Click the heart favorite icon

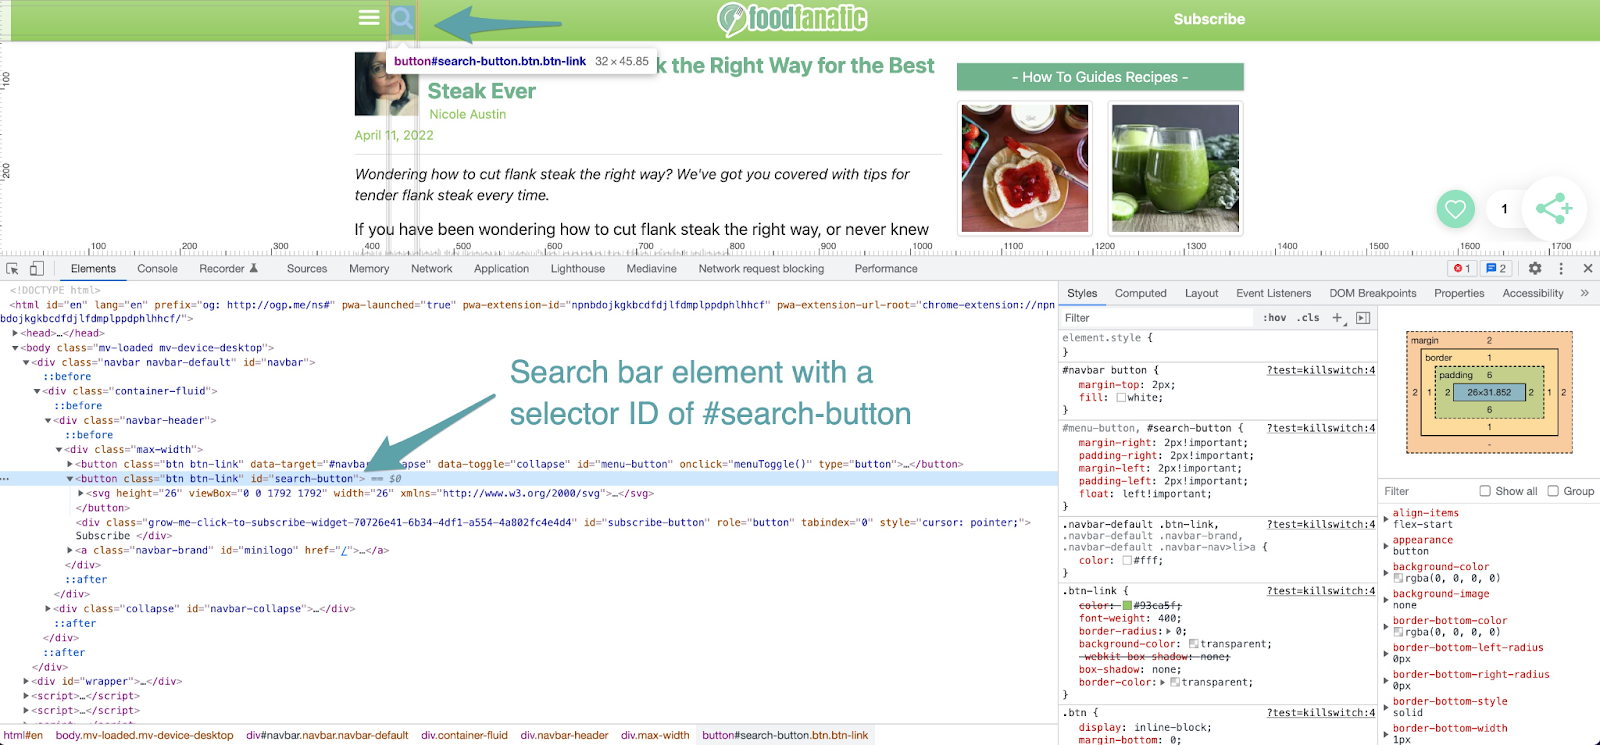[1455, 209]
